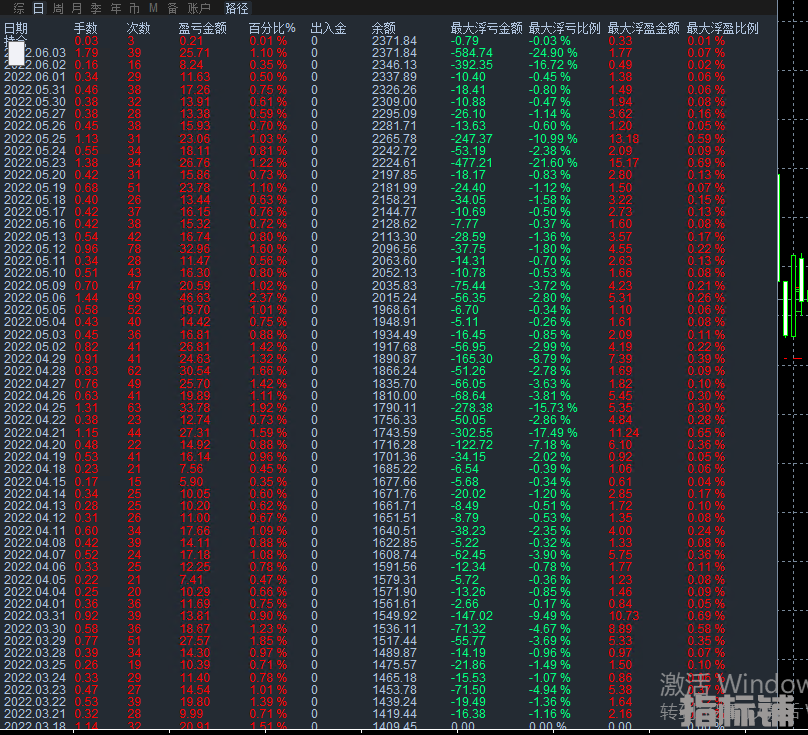Switch to the 月 monthly tab

point(77,8)
